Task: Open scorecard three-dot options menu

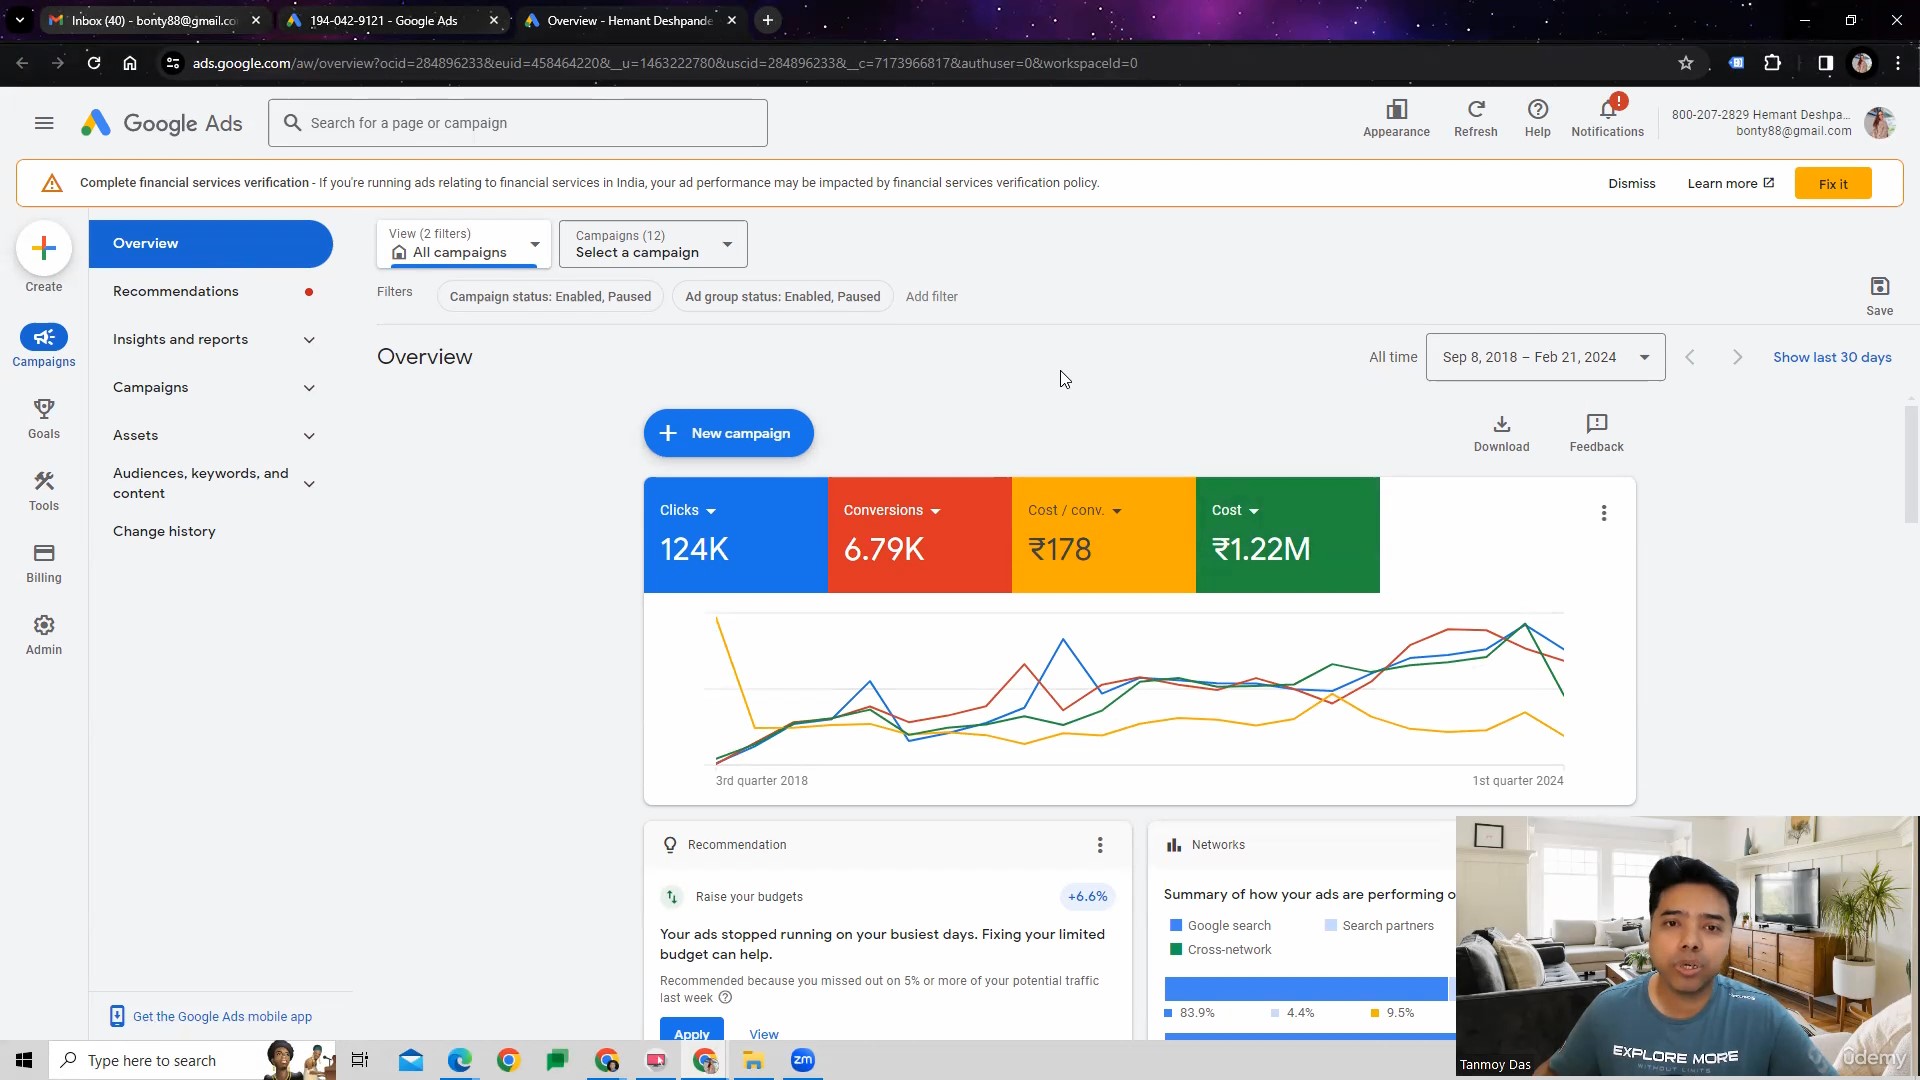Action: 1604,513
